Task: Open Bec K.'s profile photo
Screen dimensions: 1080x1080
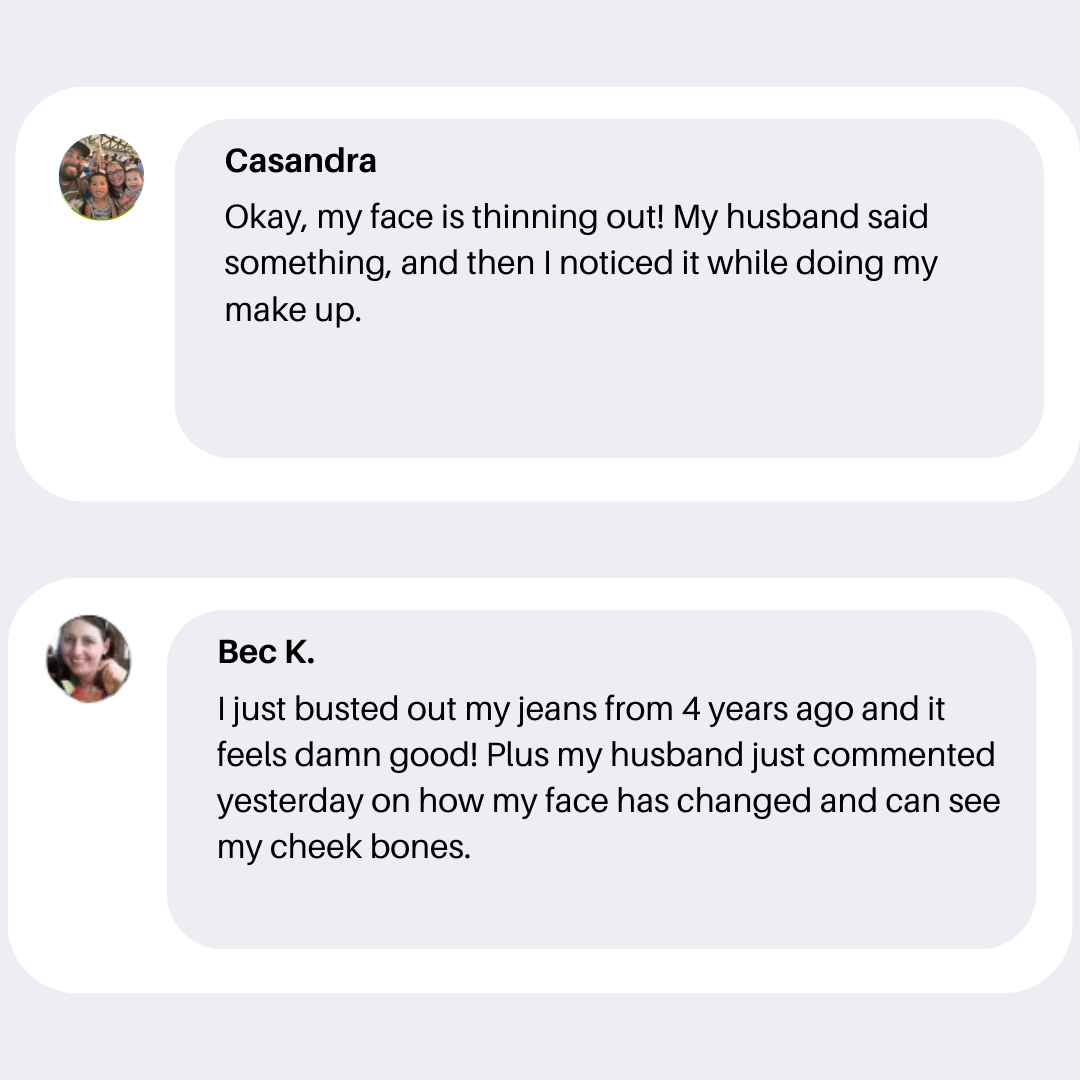Action: coord(88,659)
